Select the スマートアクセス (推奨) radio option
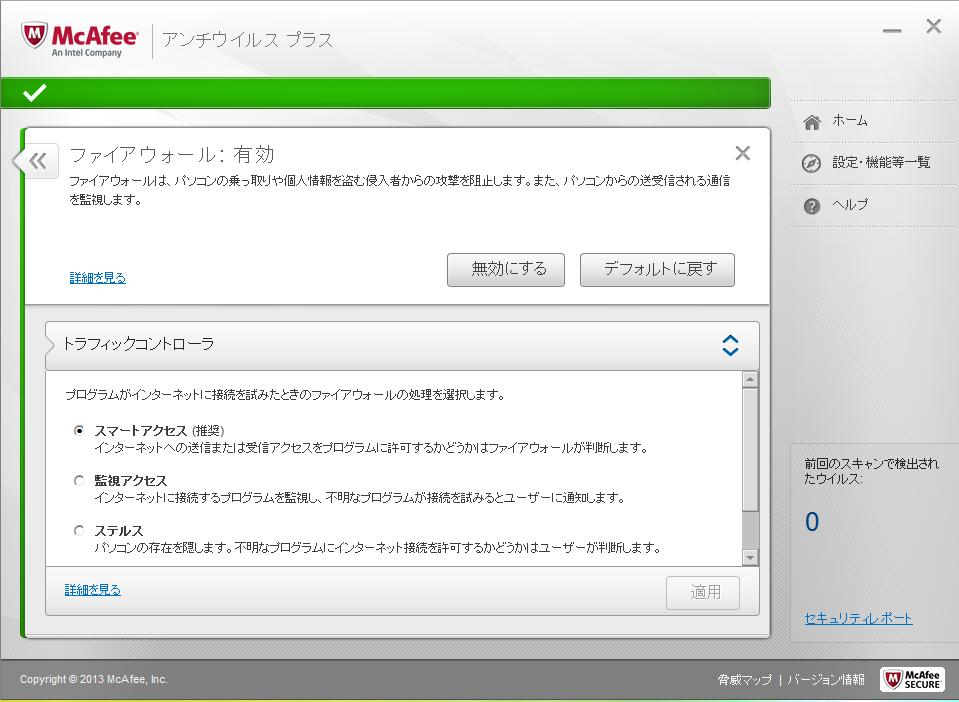This screenshot has width=959, height=702. click(79, 430)
